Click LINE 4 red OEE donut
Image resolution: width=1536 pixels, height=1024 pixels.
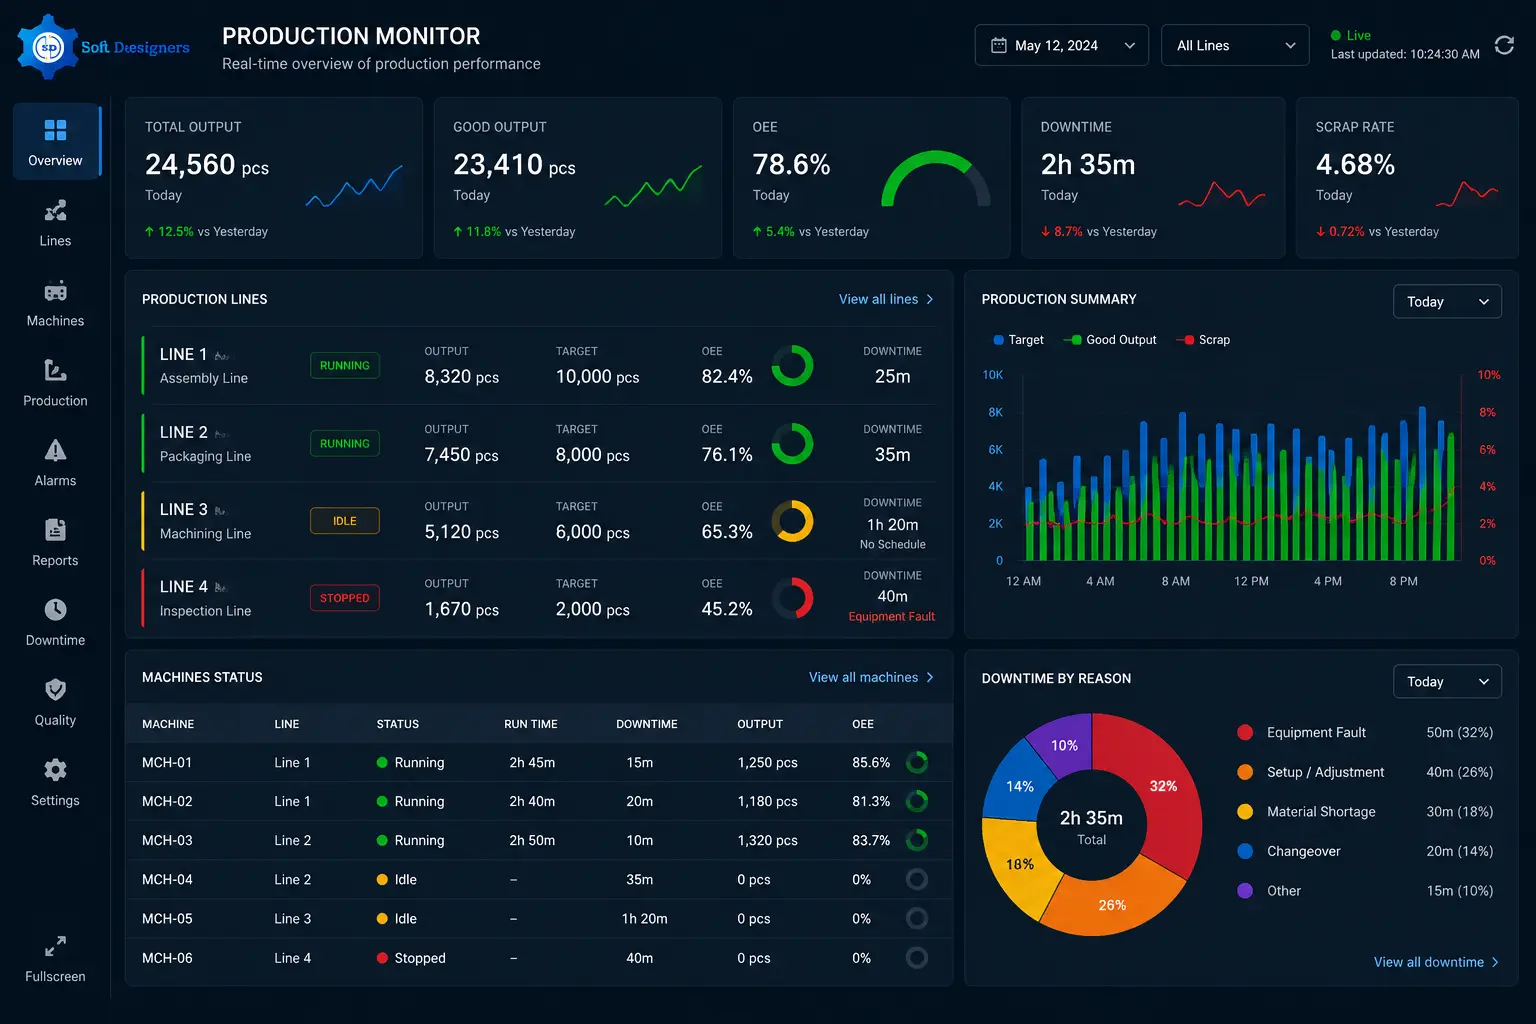point(792,598)
